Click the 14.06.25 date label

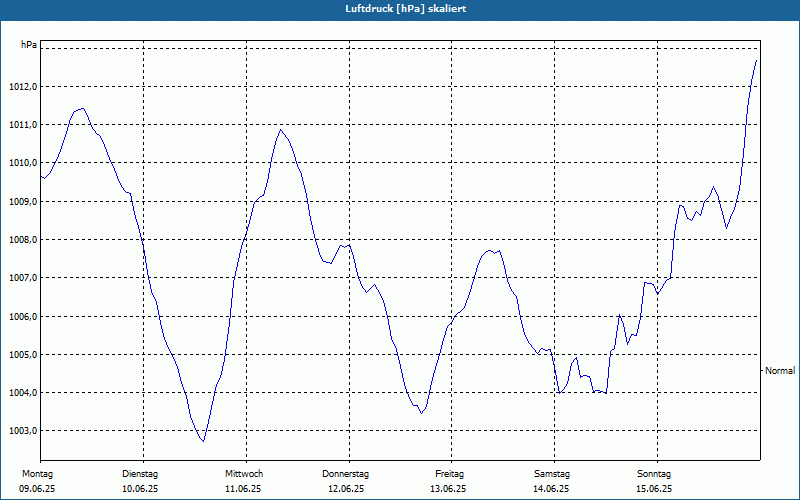point(551,489)
